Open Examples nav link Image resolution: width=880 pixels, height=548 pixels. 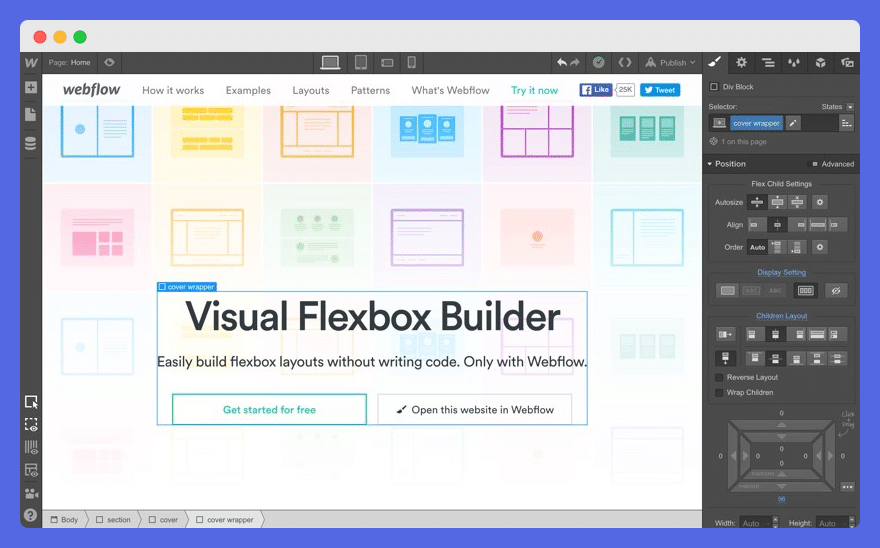click(x=248, y=90)
